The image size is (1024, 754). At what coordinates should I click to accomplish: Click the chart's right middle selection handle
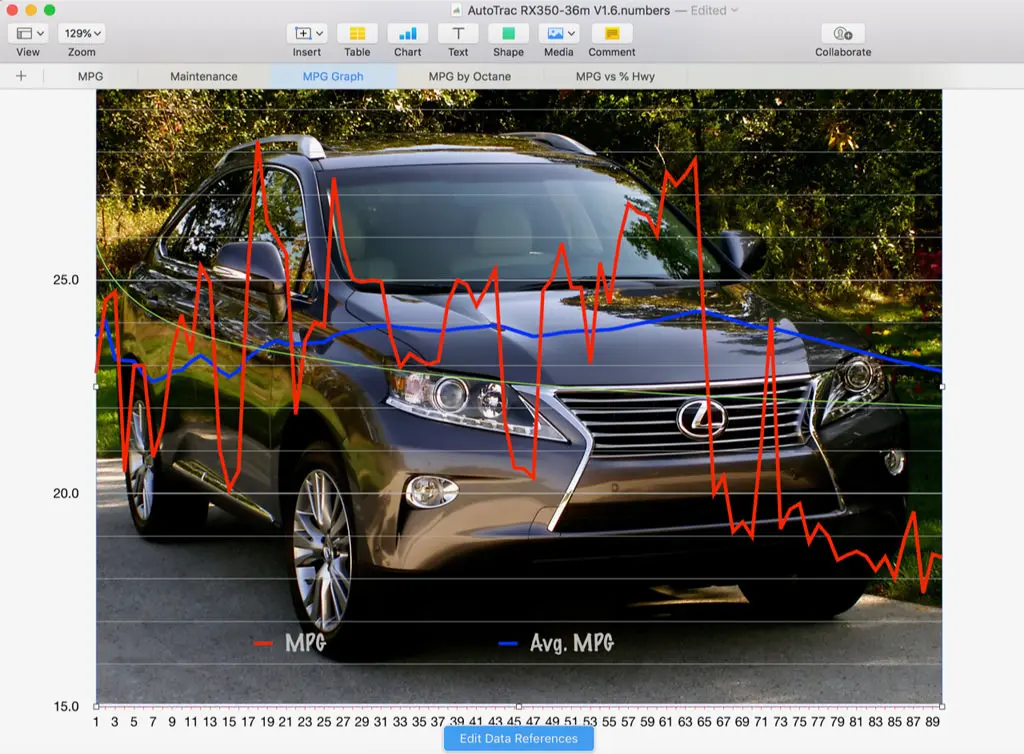(x=942, y=387)
